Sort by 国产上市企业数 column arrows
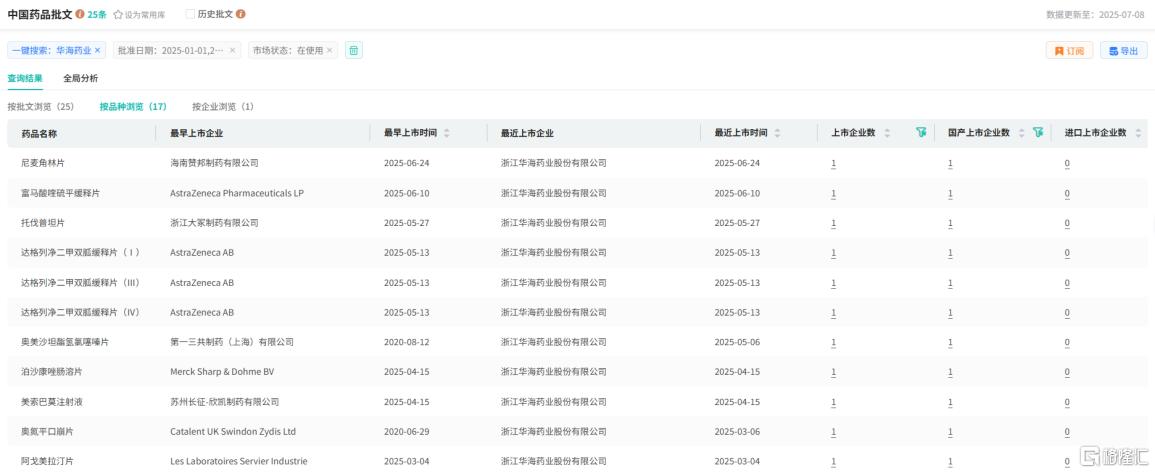Screen dimensions: 1155x473 point(1022,133)
